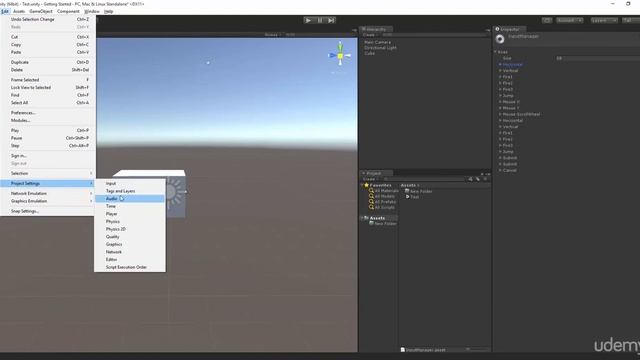This screenshot has width=640, height=360.
Task: Open the Selection submenu in the Edit menu
Action: [x=48, y=173]
